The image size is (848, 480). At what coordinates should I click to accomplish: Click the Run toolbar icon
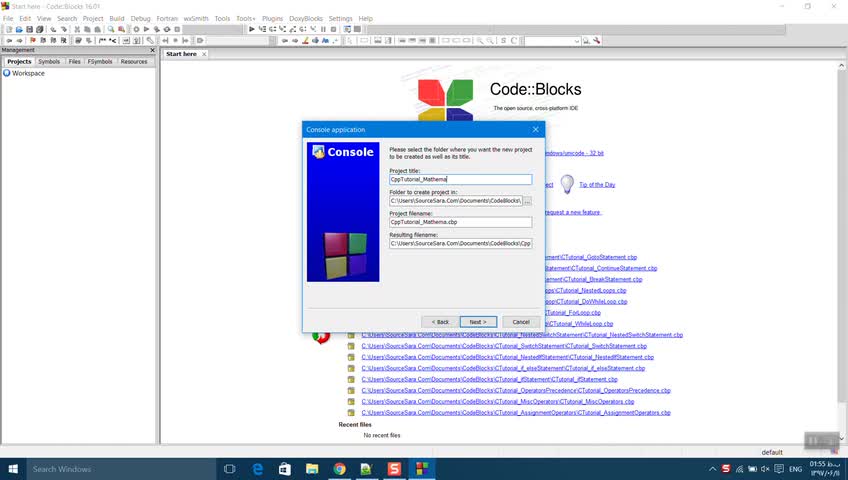click(x=147, y=29)
